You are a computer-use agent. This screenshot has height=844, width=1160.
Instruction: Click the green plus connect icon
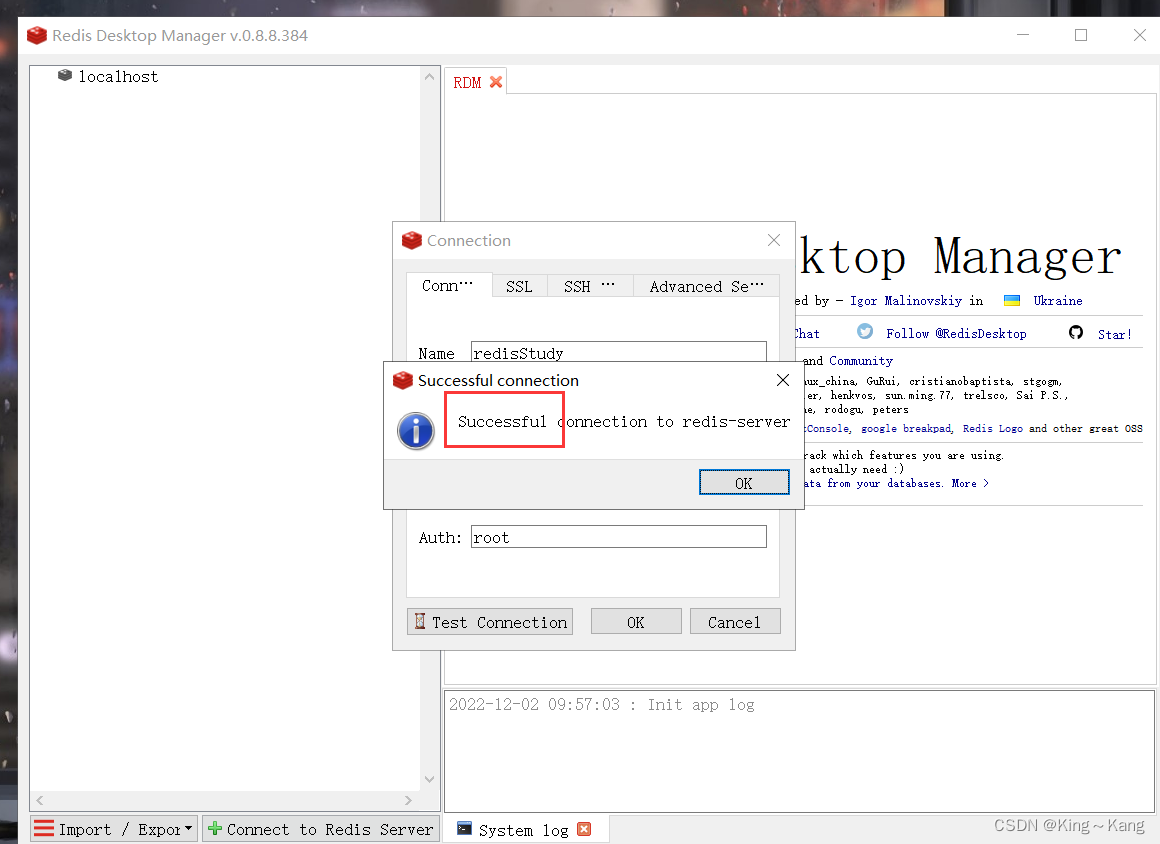click(215, 828)
